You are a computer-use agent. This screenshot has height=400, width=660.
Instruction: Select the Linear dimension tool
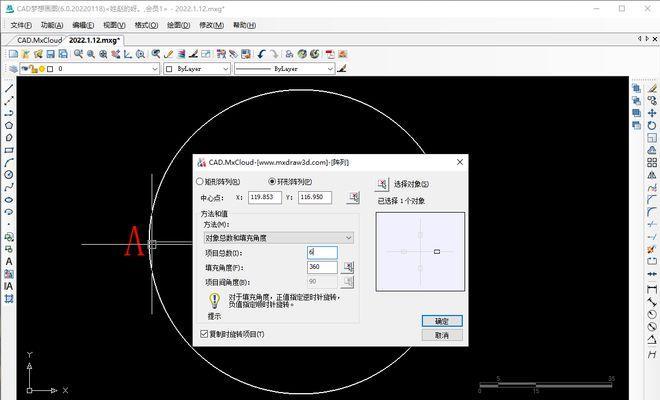pyautogui.click(x=652, y=289)
